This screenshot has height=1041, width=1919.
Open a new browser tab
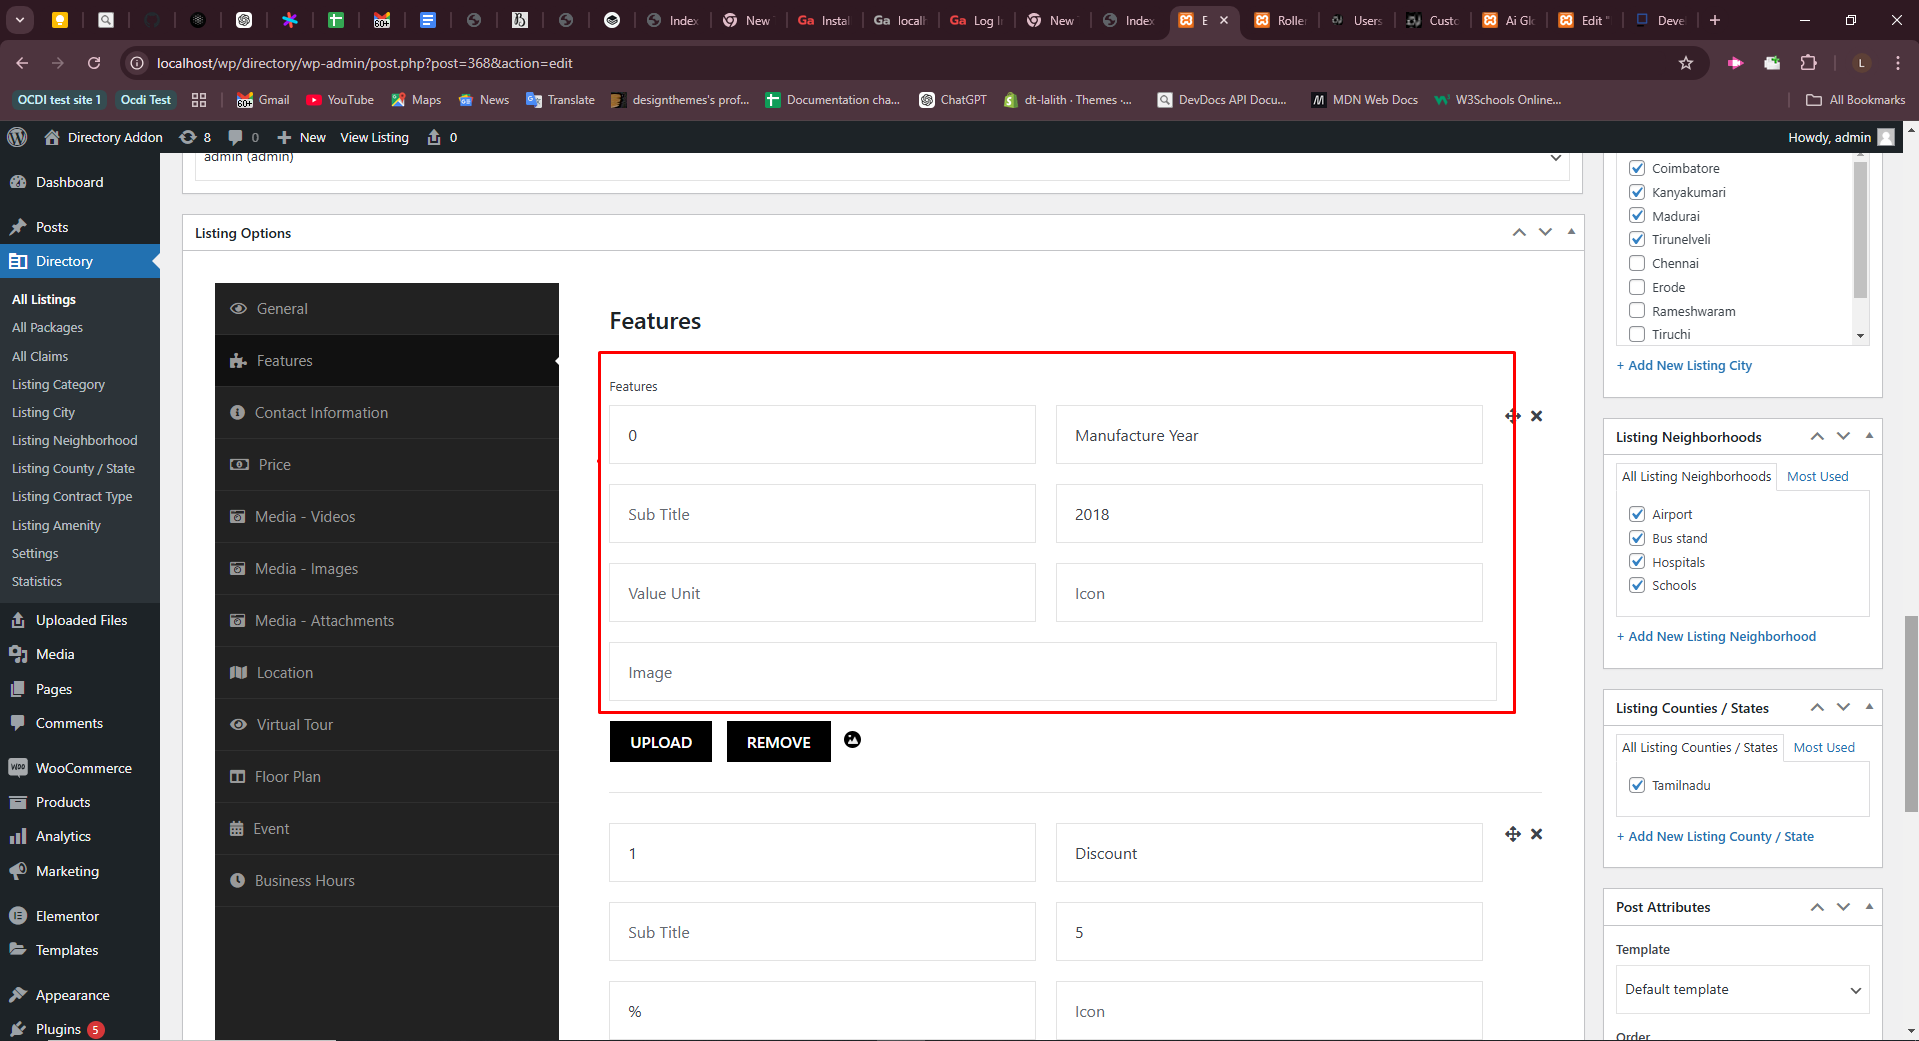click(x=1715, y=20)
